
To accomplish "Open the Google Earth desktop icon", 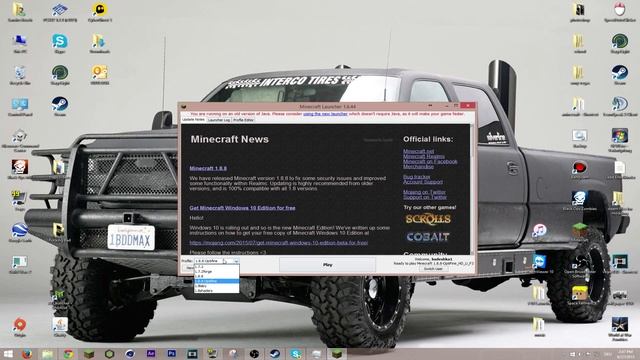I will tap(20, 232).
